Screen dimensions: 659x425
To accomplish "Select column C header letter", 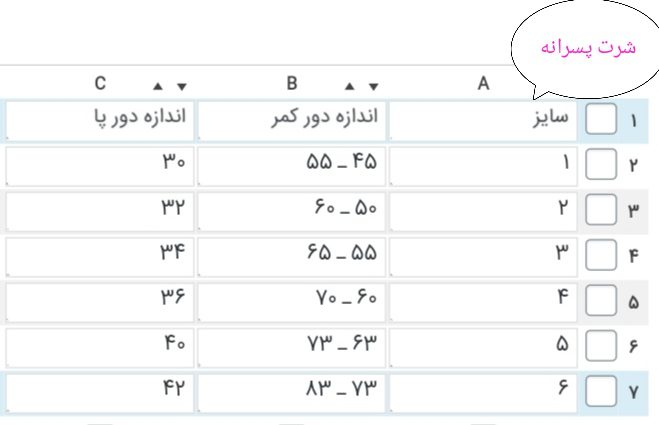I will [101, 84].
